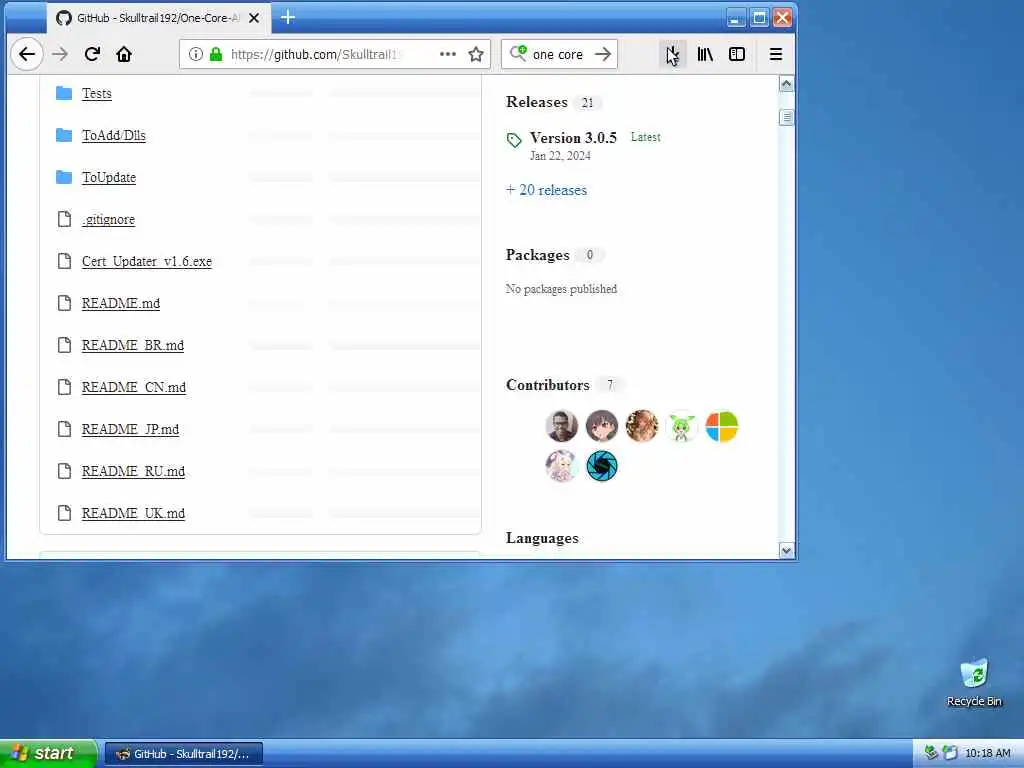
Task: Open README_UK.md file
Action: [x=133, y=513]
